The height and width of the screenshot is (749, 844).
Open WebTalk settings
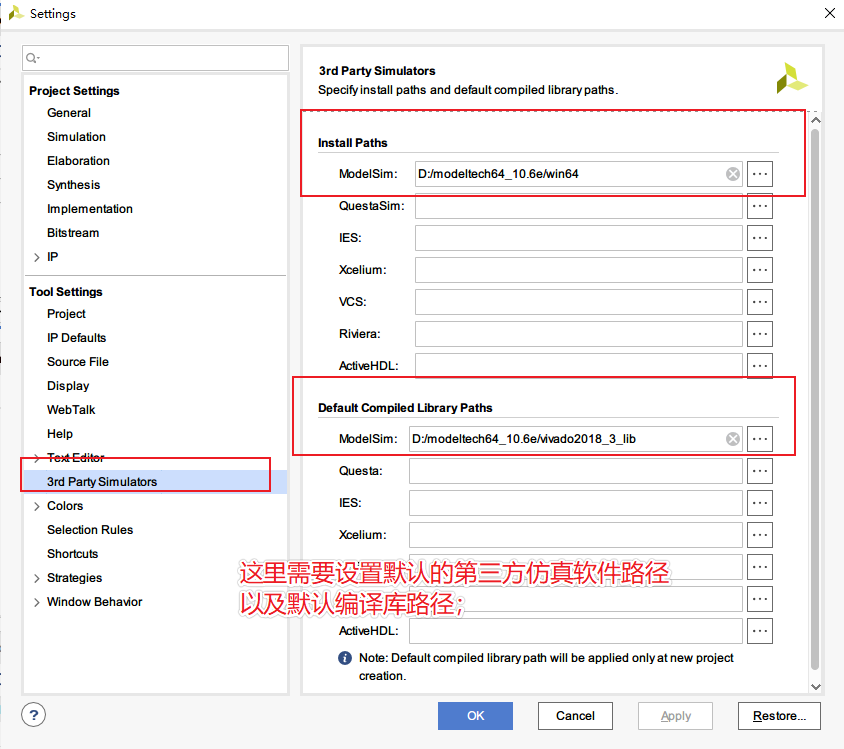[x=71, y=410]
